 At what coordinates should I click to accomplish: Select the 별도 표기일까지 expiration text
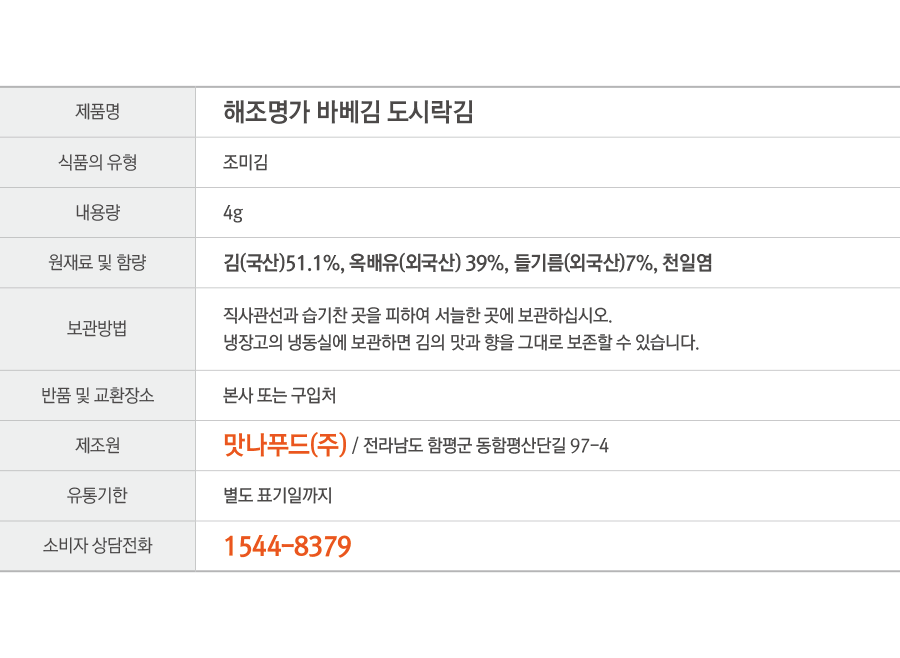[x=278, y=495]
